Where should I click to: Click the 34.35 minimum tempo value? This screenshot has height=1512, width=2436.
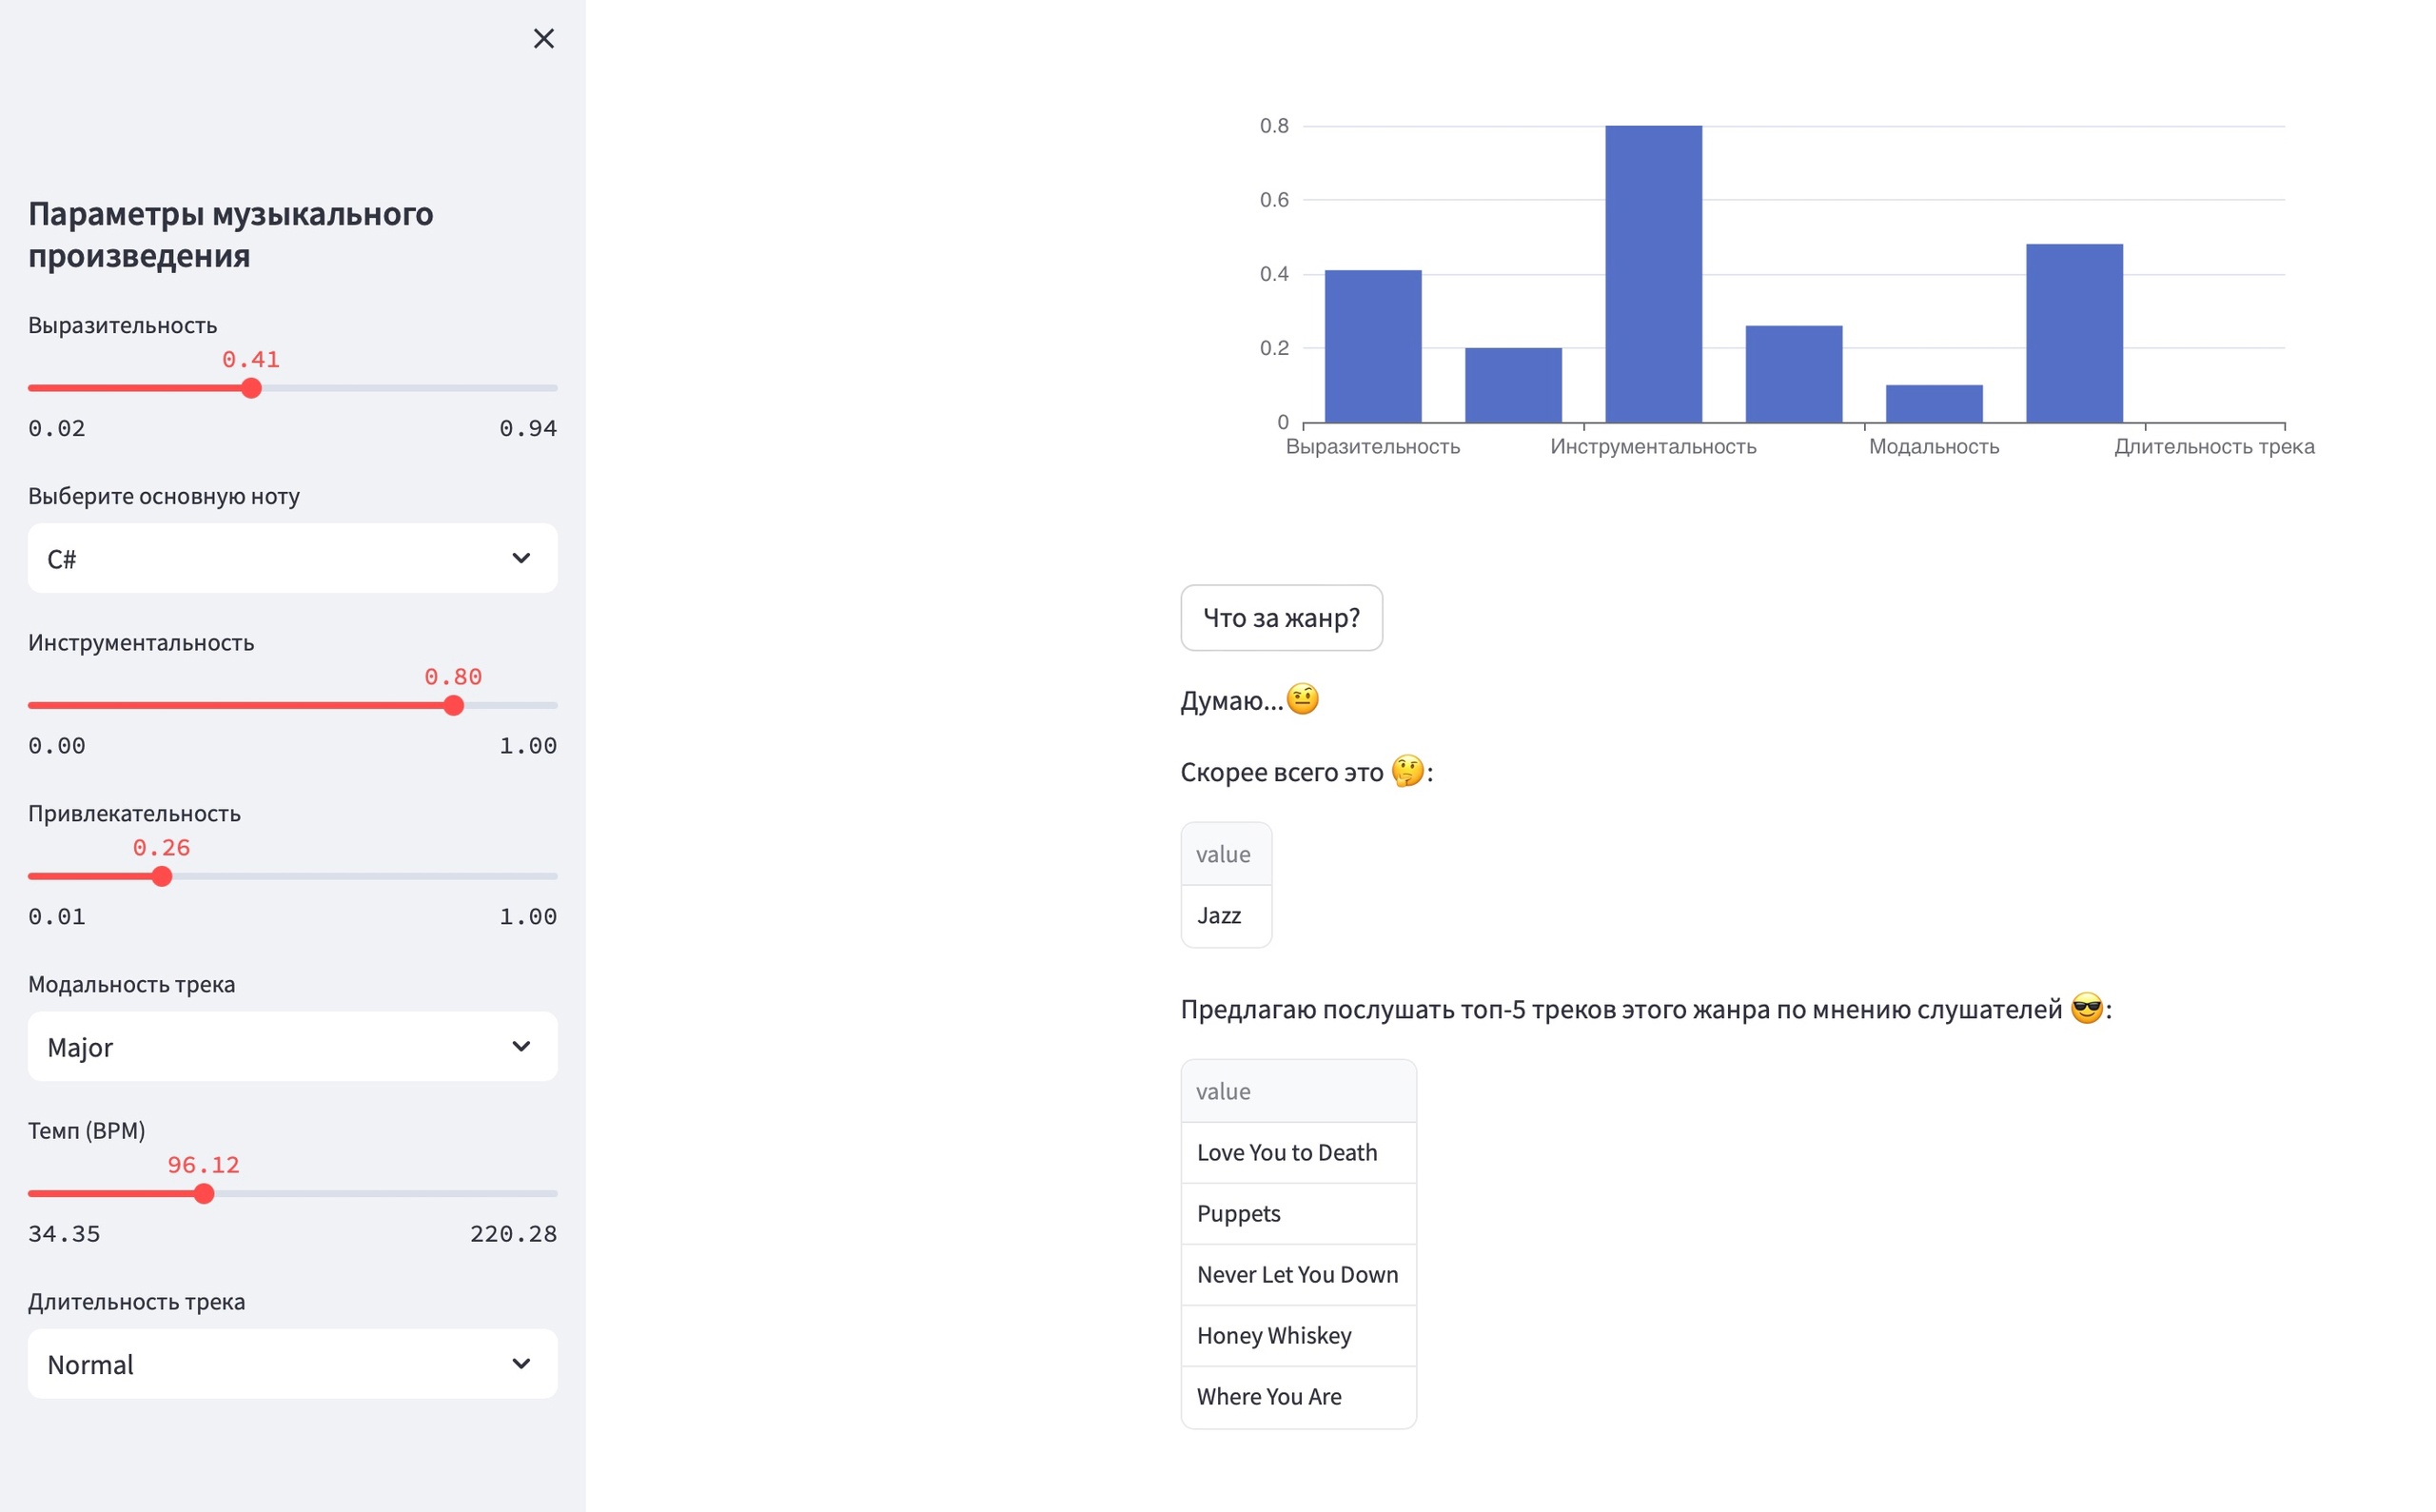pyautogui.click(x=64, y=1233)
